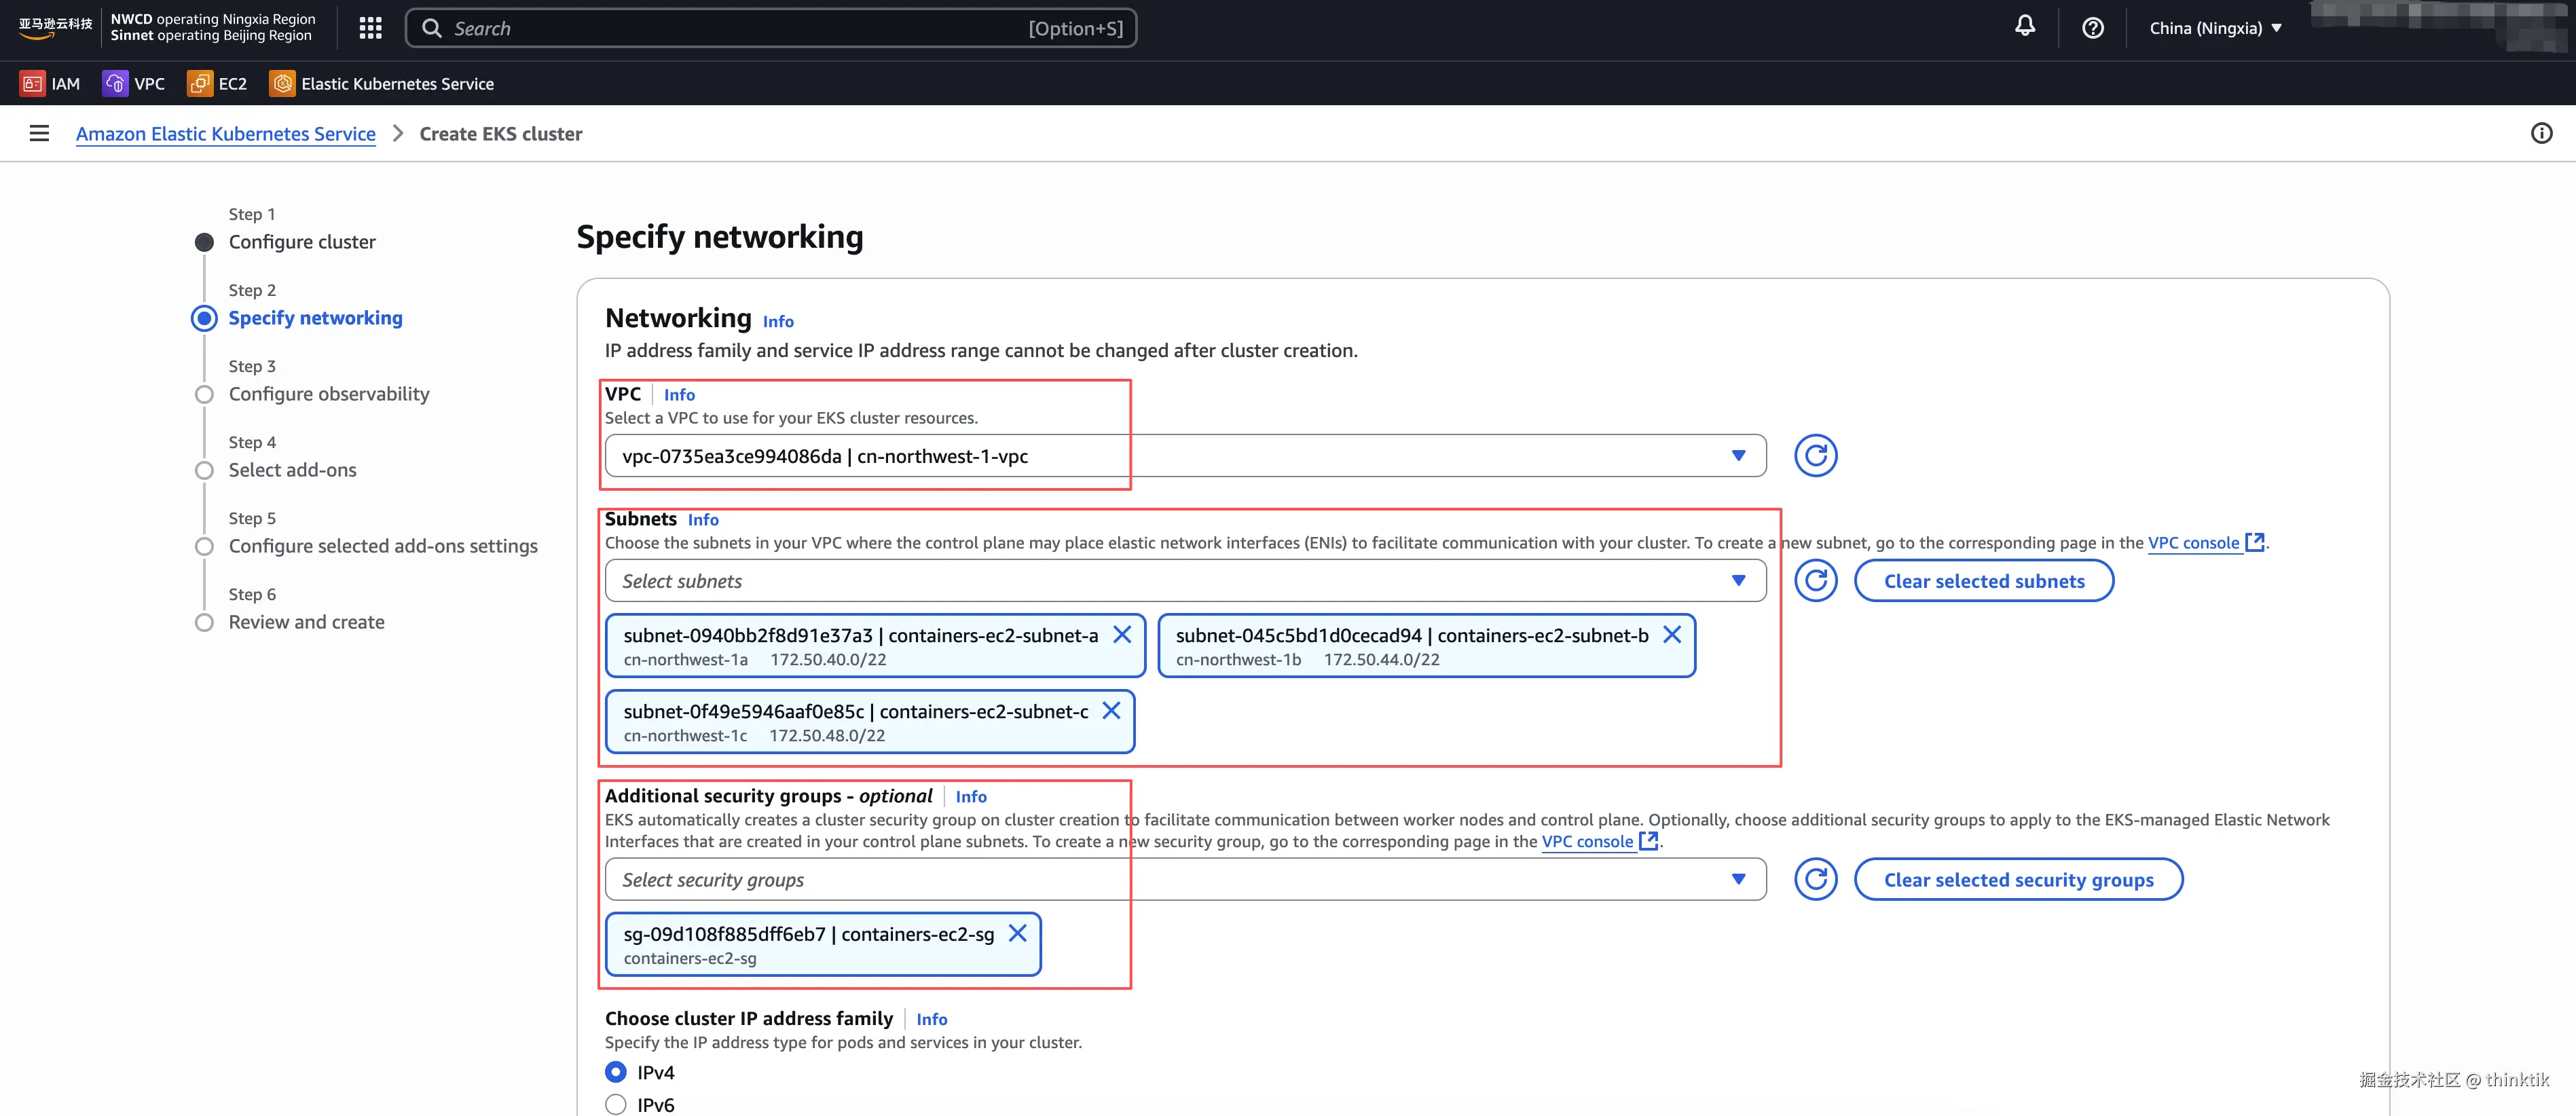Expand the Select subnets dropdown
Image resolution: width=2576 pixels, height=1116 pixels.
coord(1185,581)
